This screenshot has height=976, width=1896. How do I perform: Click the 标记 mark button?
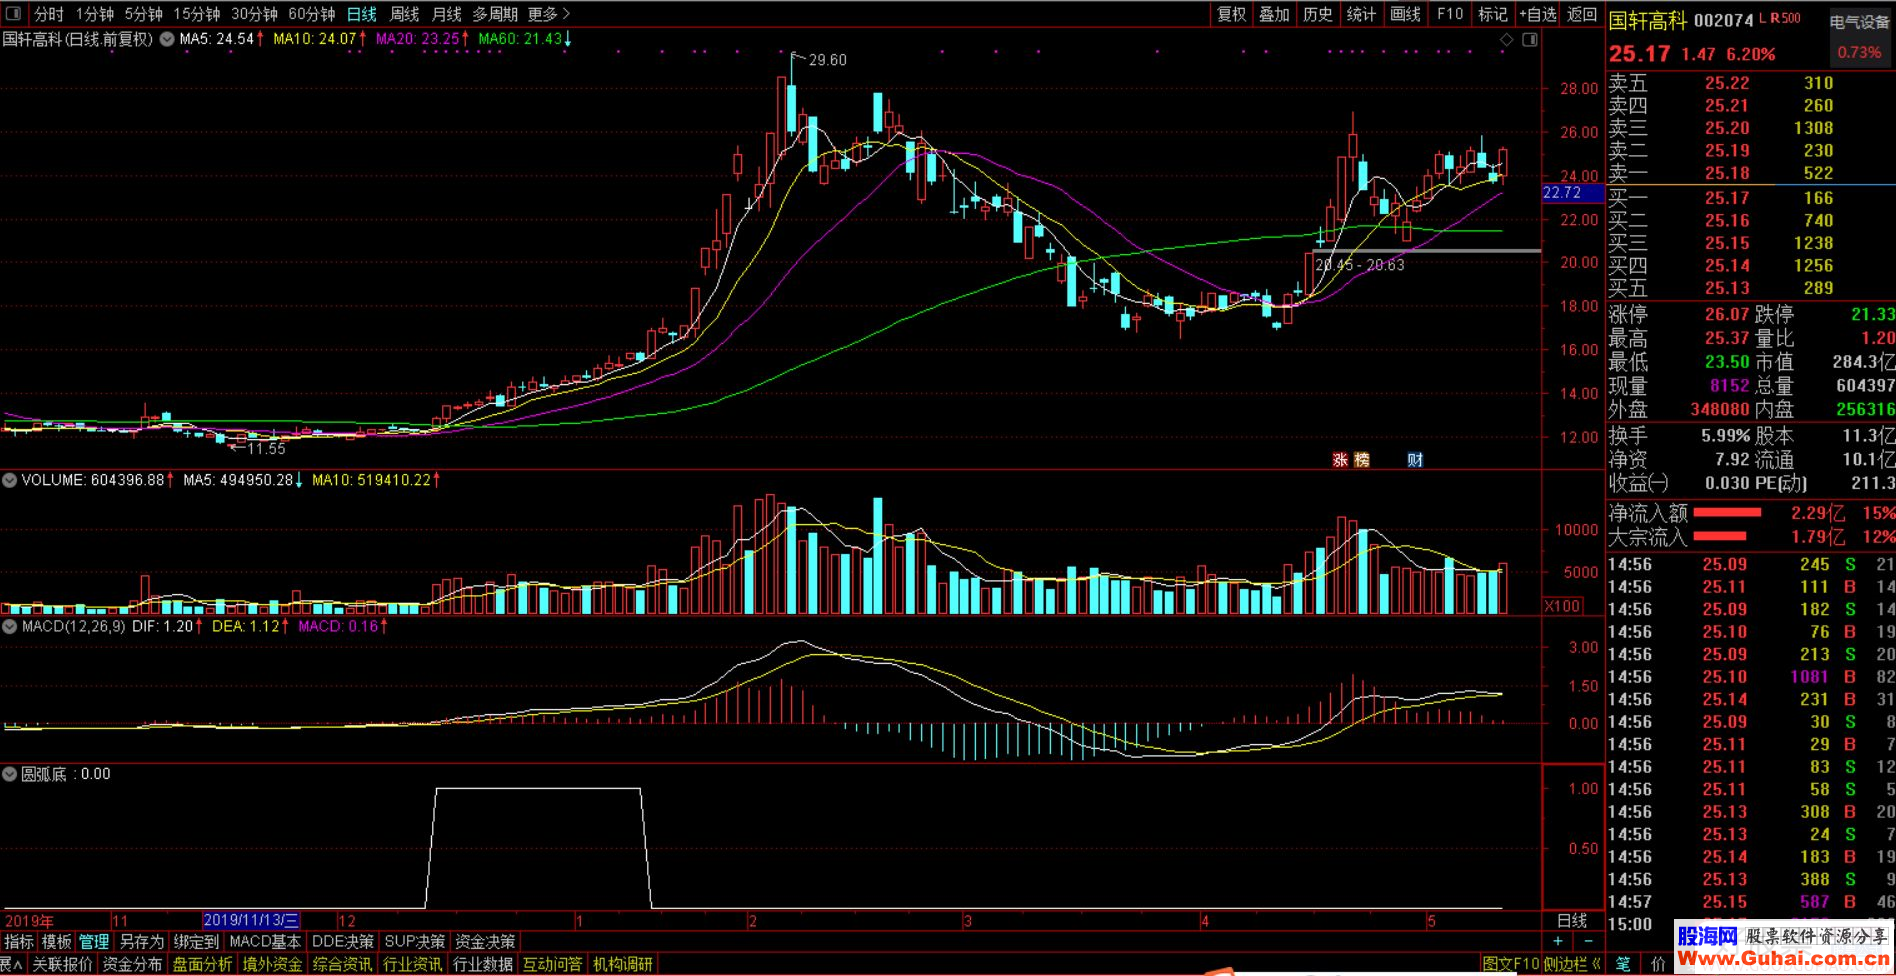(1493, 14)
